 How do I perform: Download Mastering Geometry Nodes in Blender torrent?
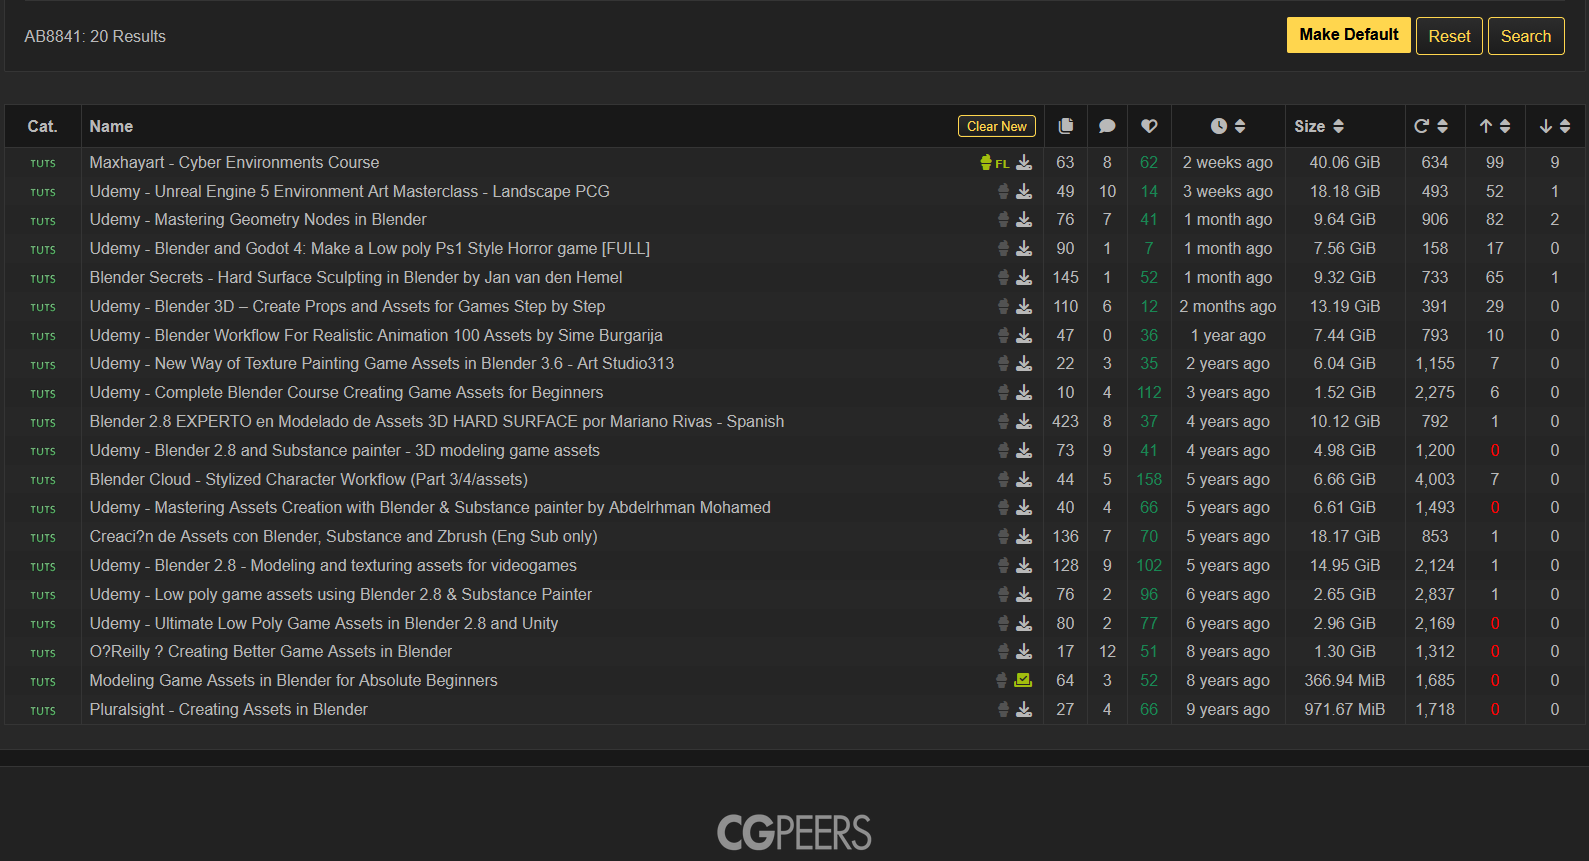1024,220
